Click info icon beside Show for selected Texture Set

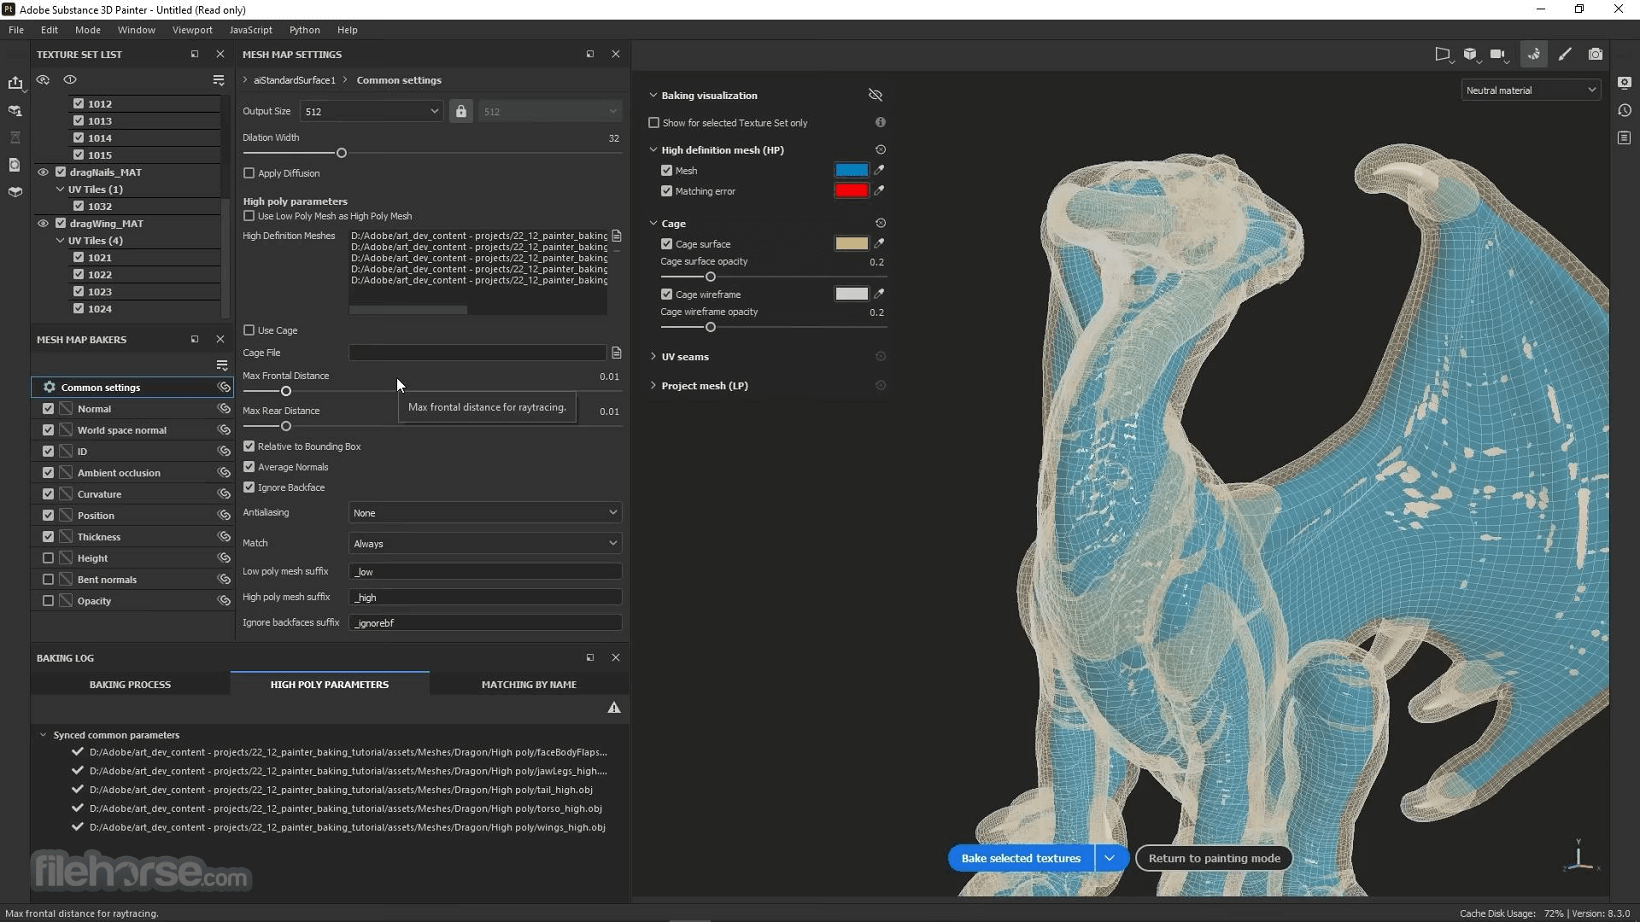[880, 122]
